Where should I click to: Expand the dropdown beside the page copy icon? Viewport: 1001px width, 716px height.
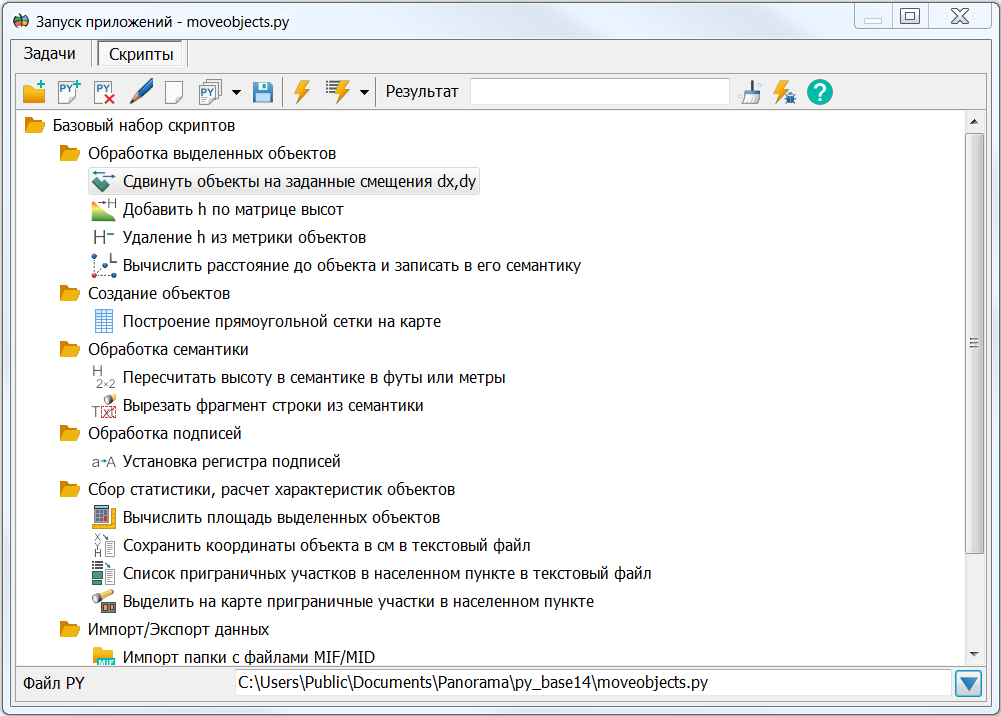pyautogui.click(x=234, y=91)
